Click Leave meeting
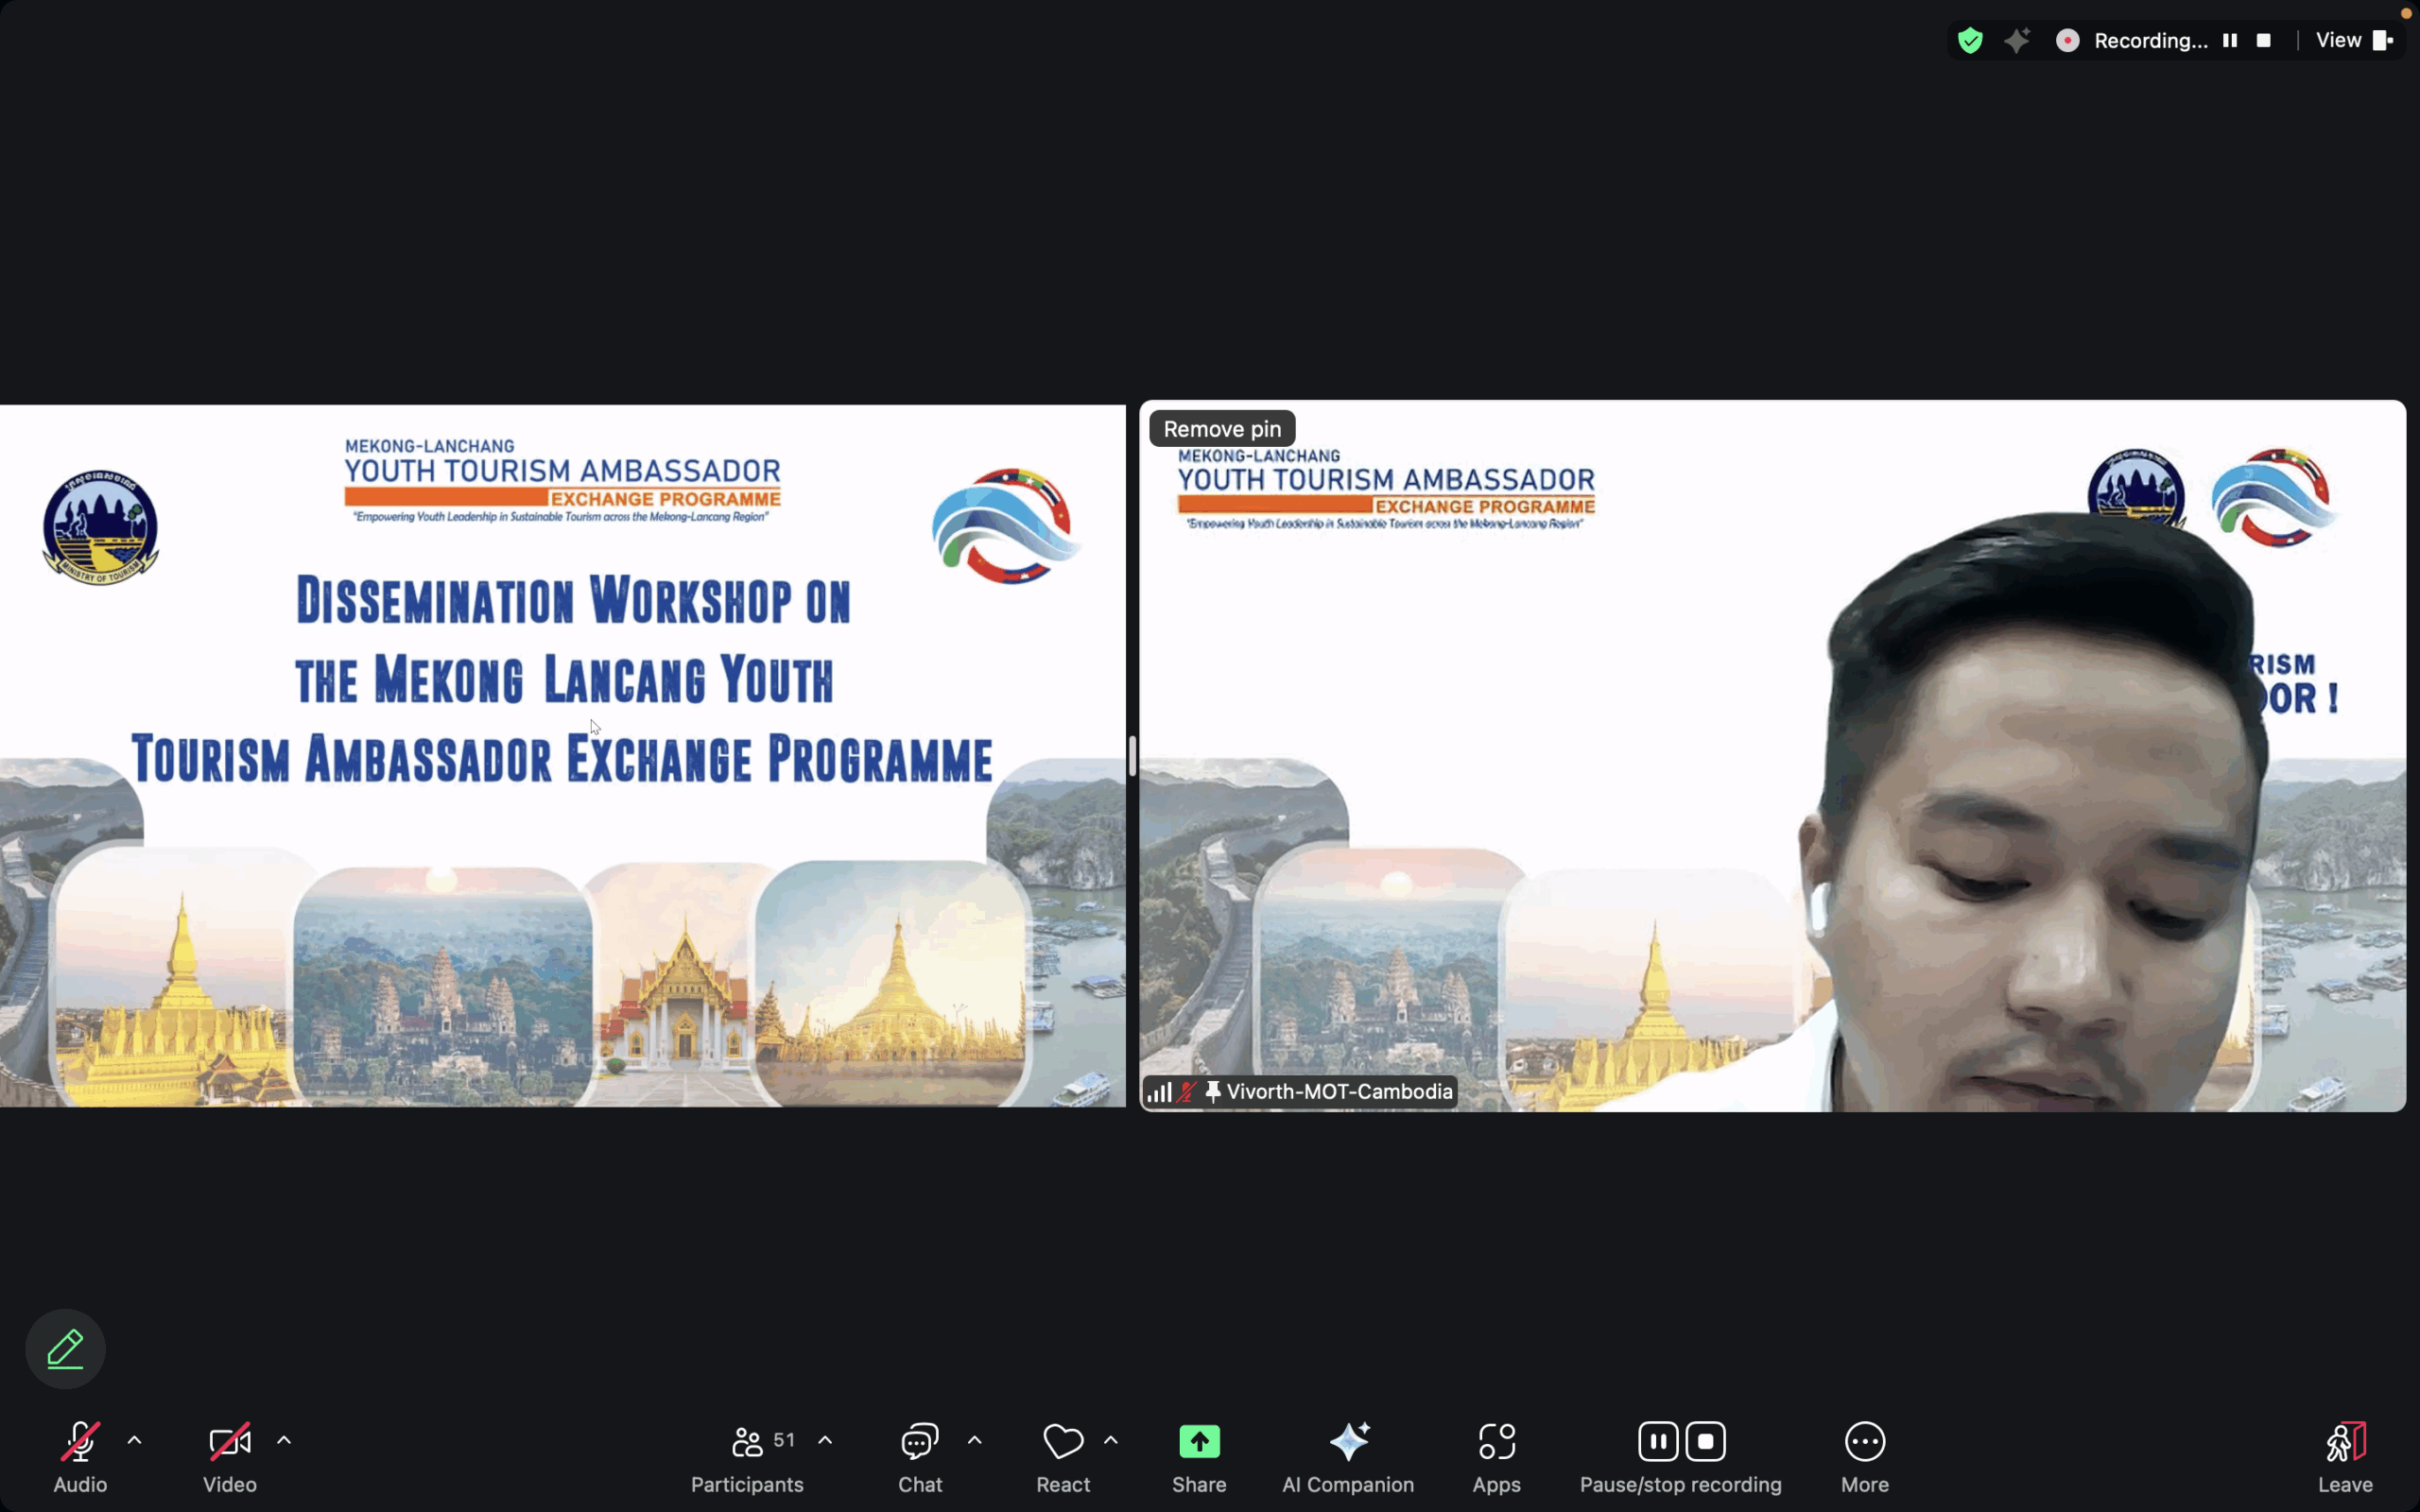This screenshot has width=2420, height=1512. tap(2344, 1456)
